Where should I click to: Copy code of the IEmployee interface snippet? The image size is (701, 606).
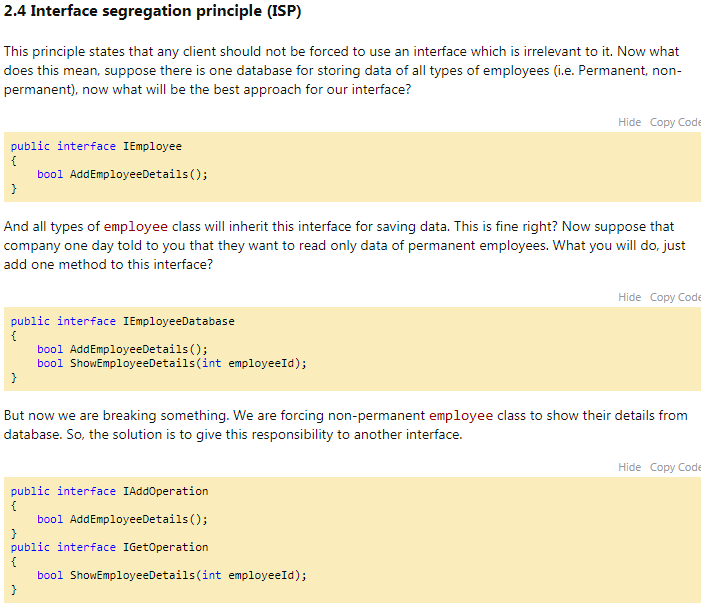(x=675, y=122)
